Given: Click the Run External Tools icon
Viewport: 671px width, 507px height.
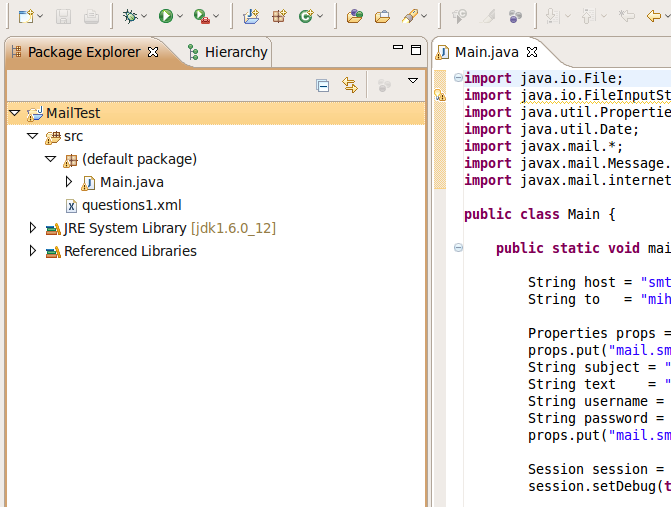Looking at the screenshot, I should pos(202,17).
